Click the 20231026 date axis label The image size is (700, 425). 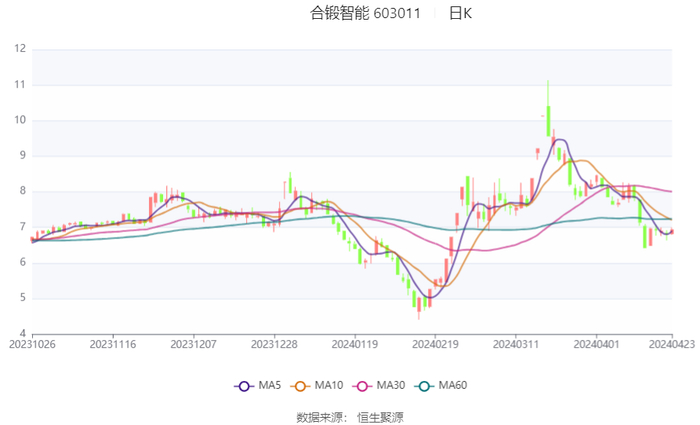pyautogui.click(x=33, y=343)
